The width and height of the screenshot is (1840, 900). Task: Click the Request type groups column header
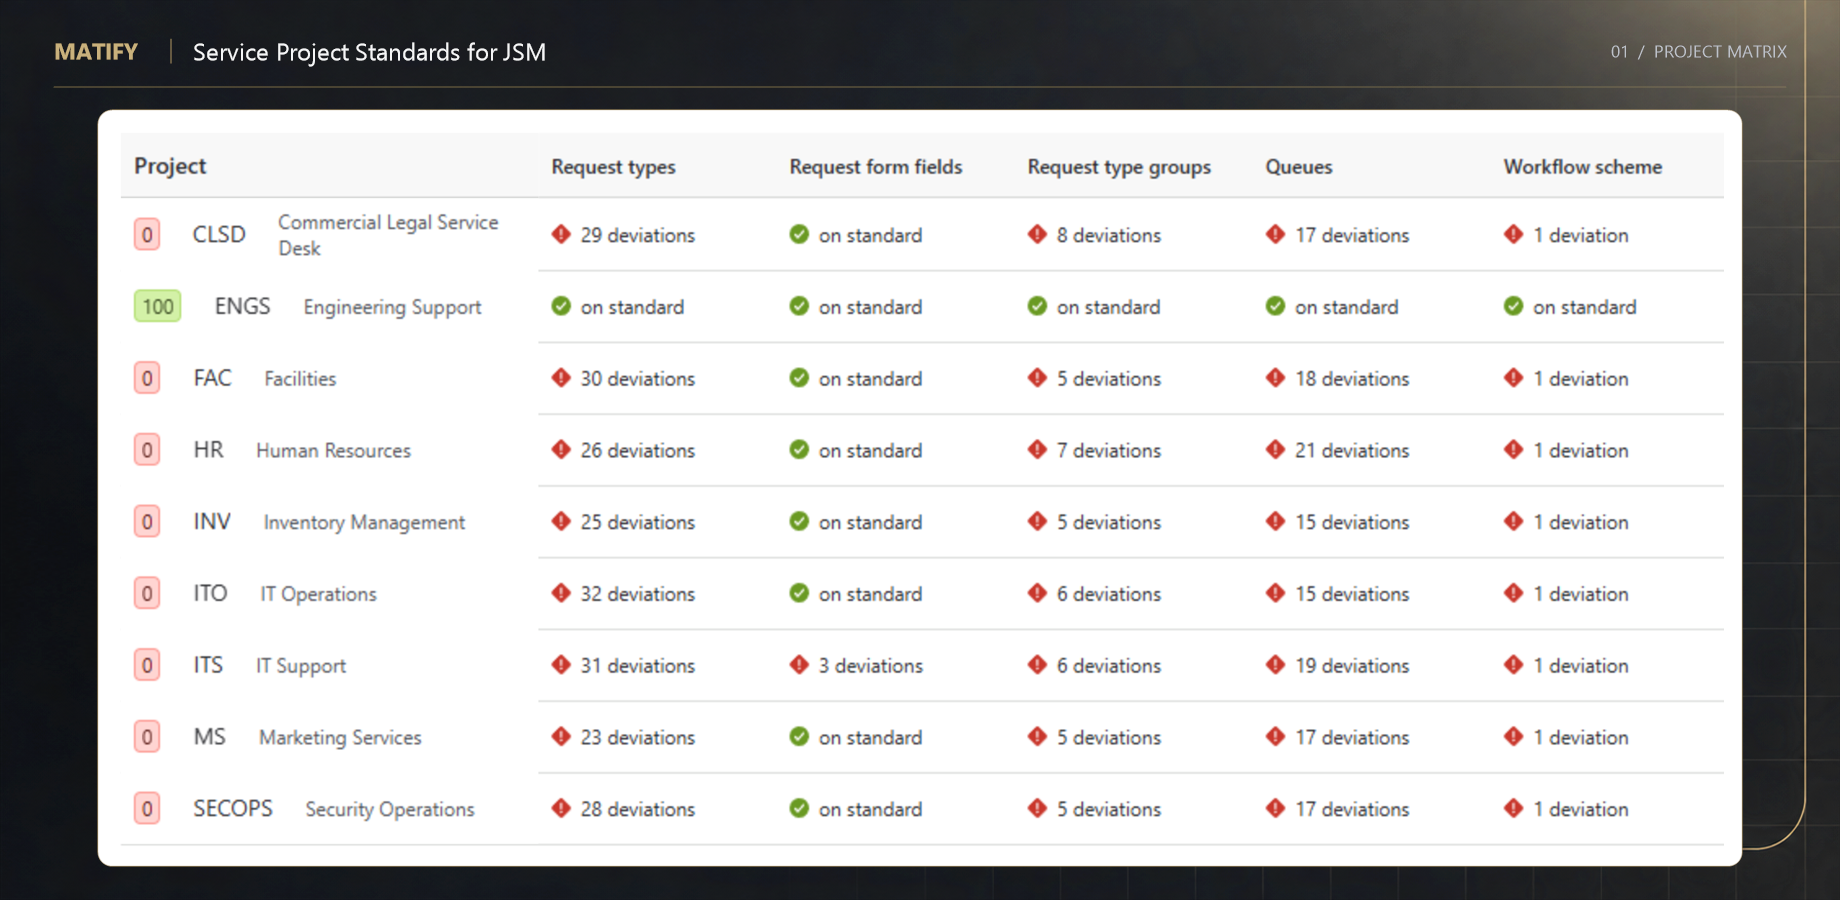coord(1119,167)
